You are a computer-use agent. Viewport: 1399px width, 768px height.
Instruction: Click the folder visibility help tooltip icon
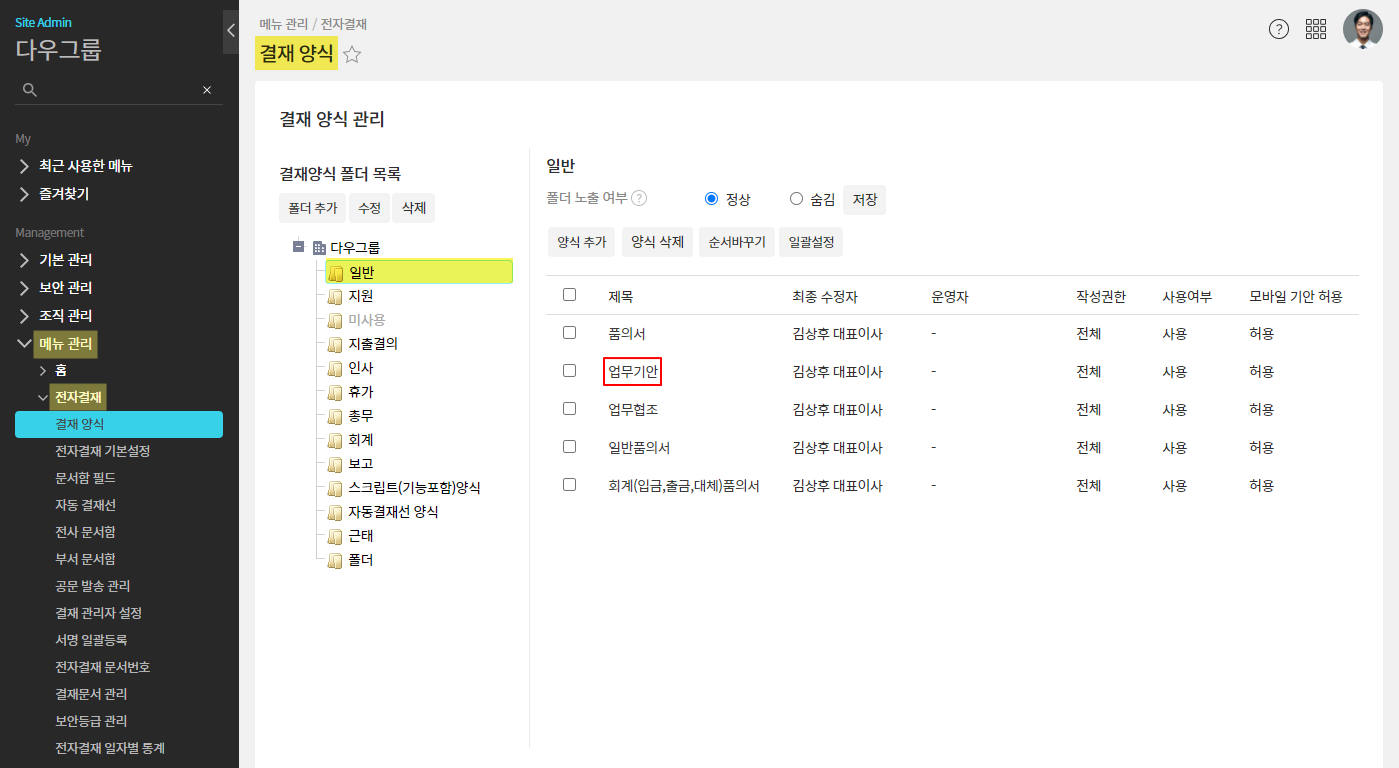pos(639,198)
